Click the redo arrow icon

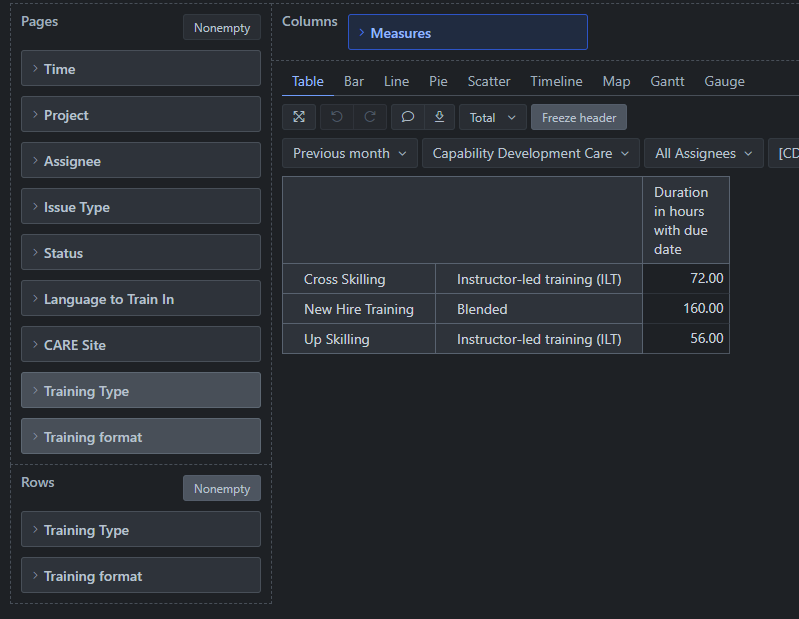pyautogui.click(x=370, y=117)
